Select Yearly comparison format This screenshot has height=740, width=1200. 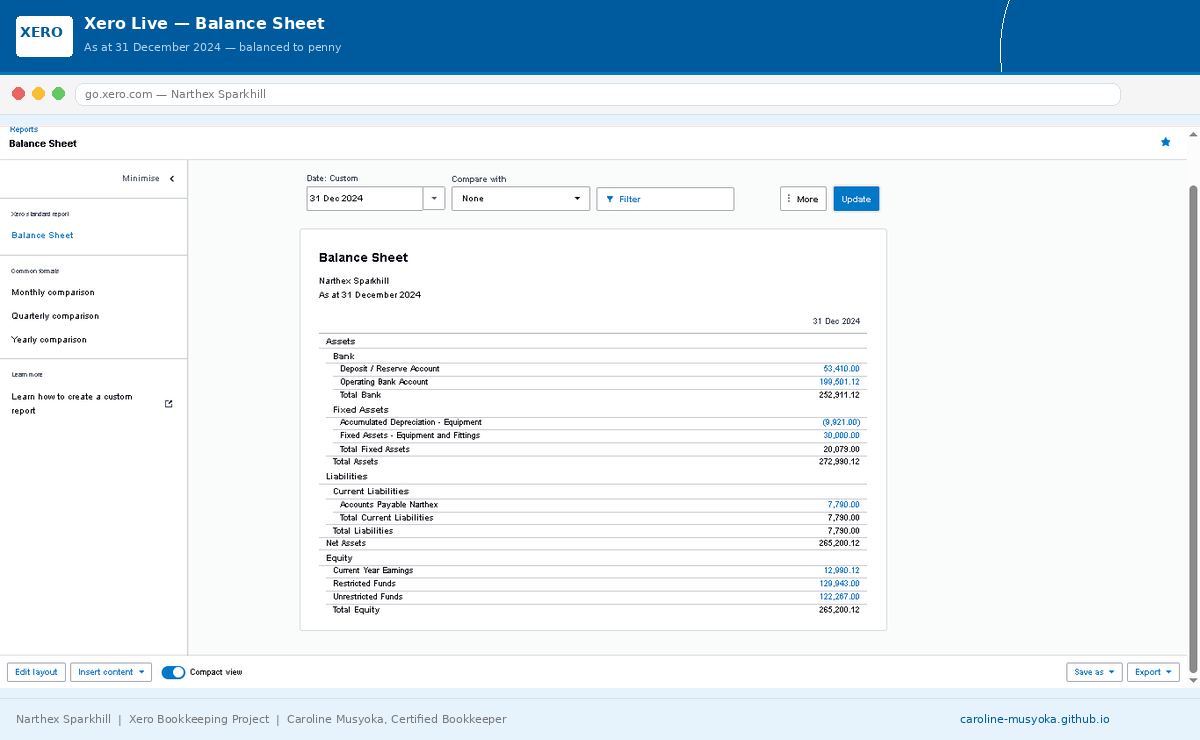49,340
